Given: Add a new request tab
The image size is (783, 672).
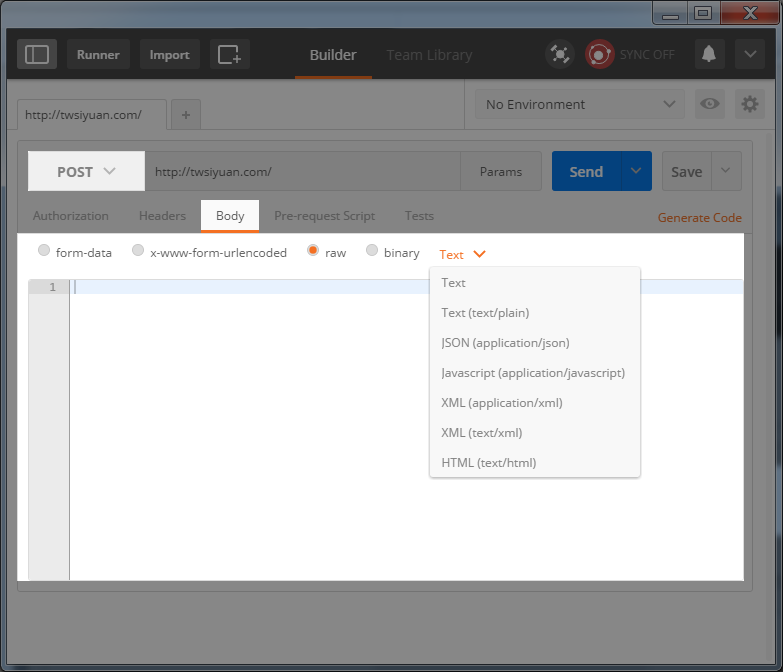Looking at the screenshot, I should (186, 115).
